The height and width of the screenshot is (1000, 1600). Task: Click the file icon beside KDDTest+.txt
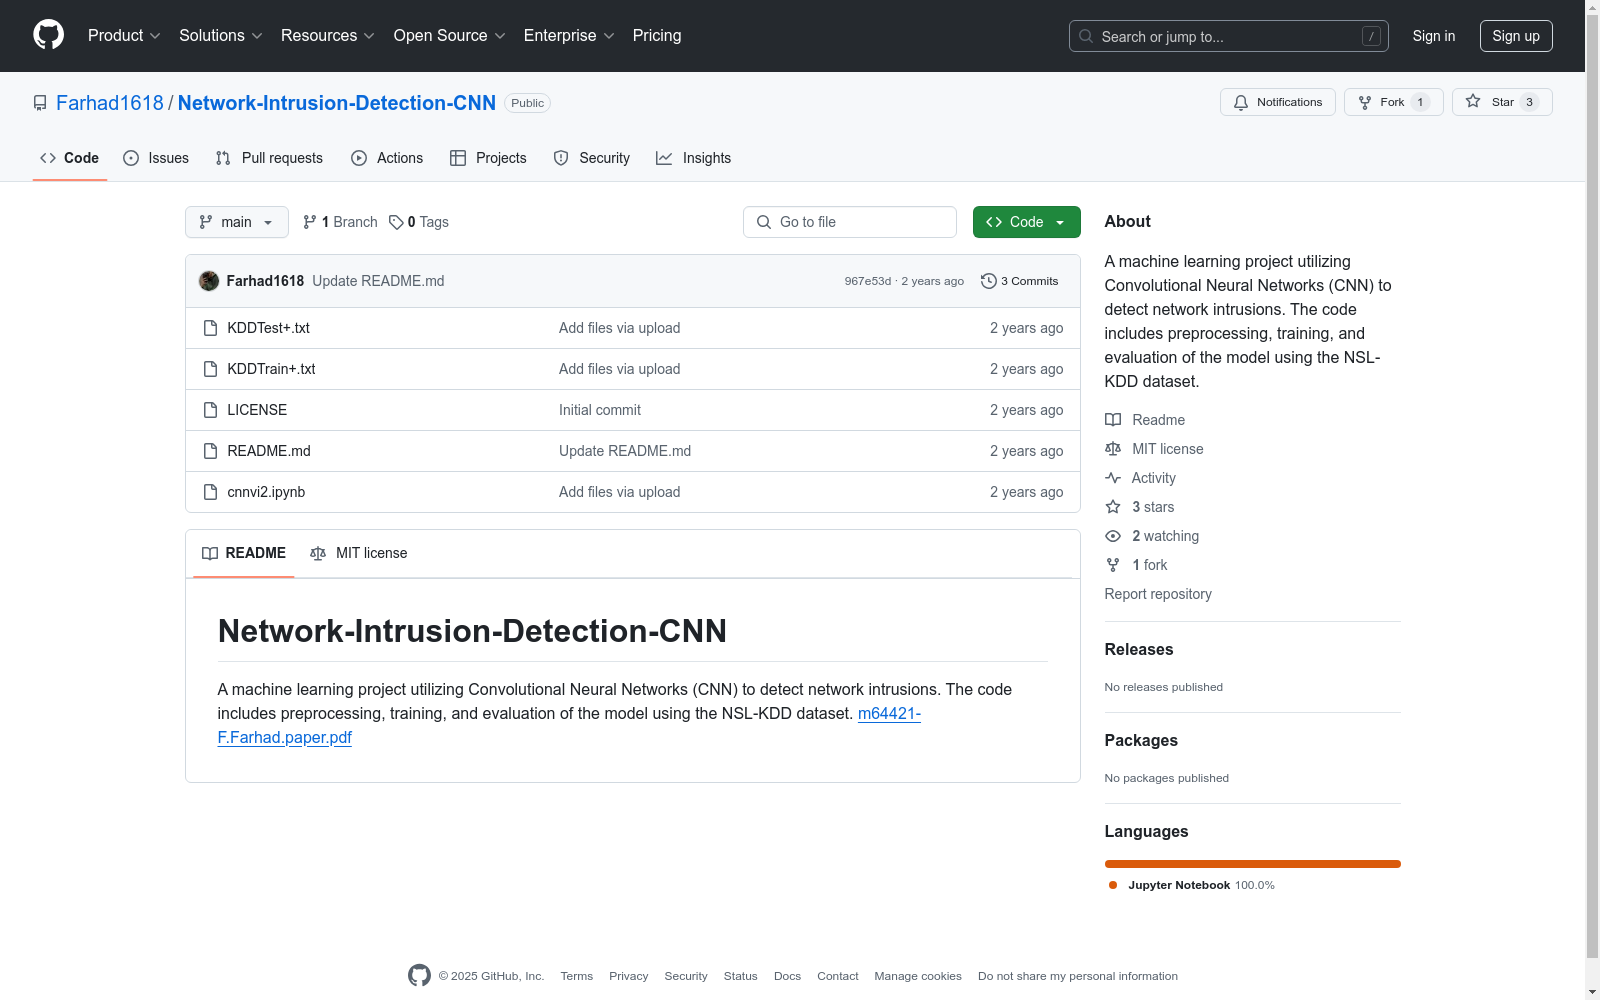(210, 328)
